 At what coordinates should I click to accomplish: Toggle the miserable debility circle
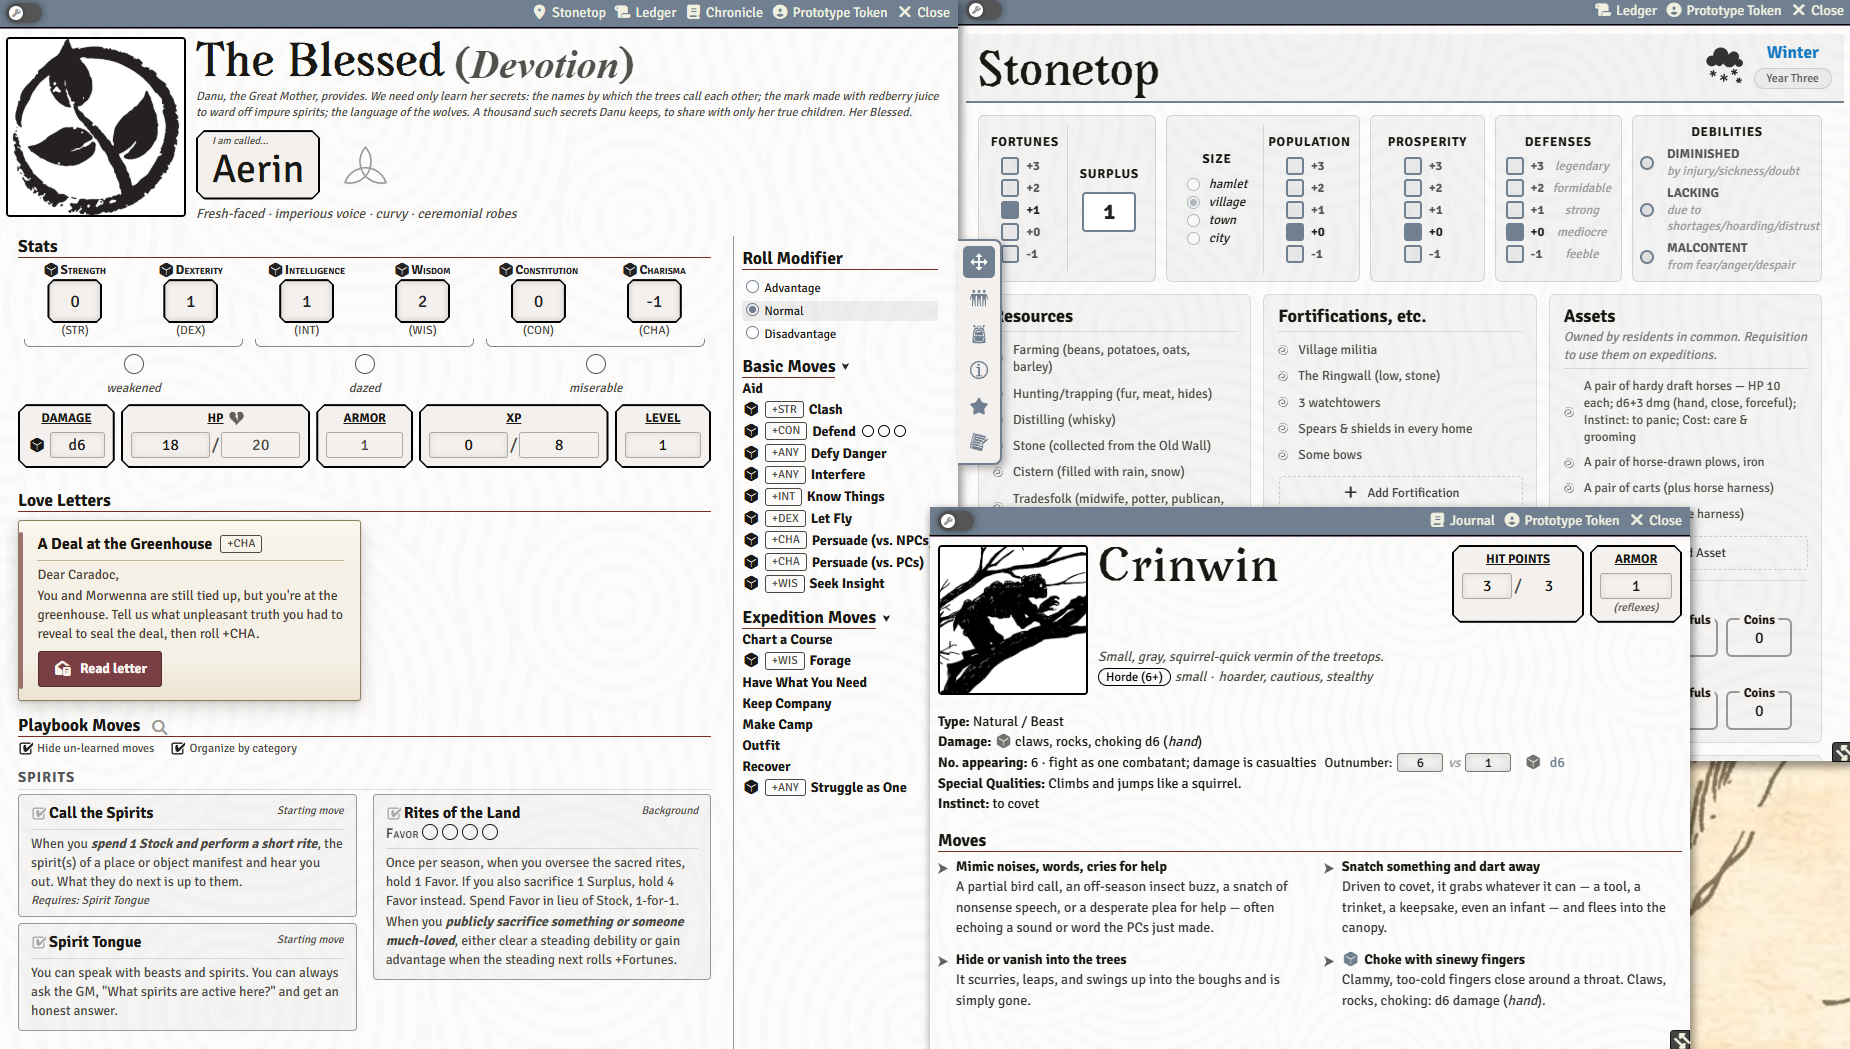596,364
